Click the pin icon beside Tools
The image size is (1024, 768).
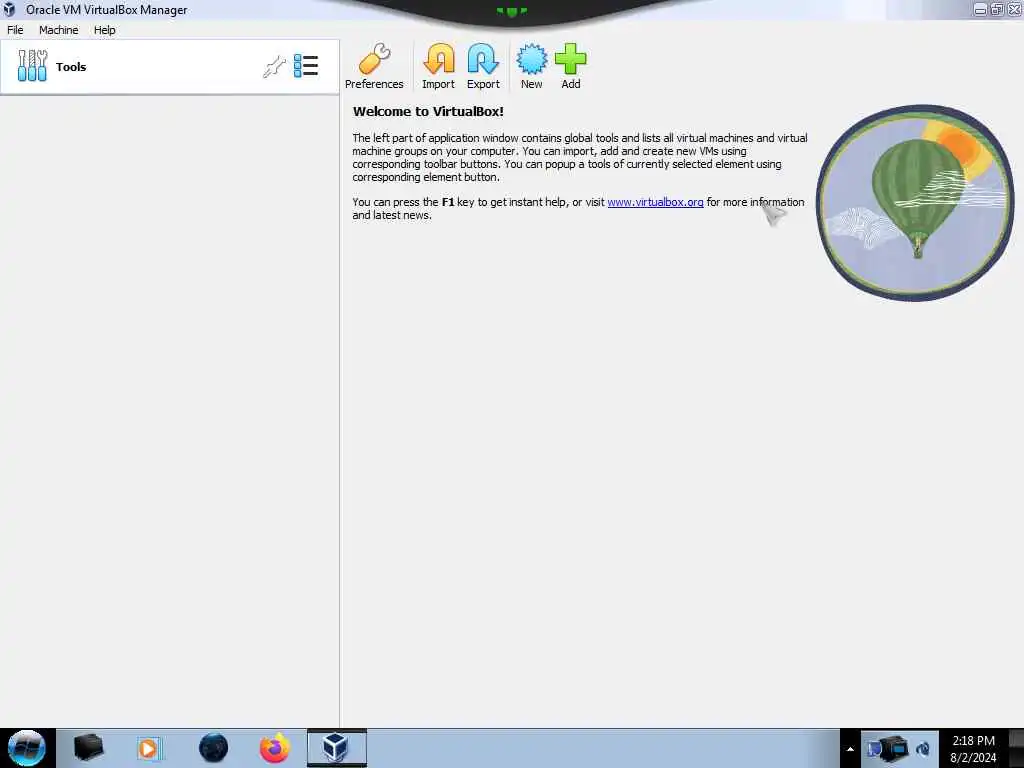coord(274,67)
